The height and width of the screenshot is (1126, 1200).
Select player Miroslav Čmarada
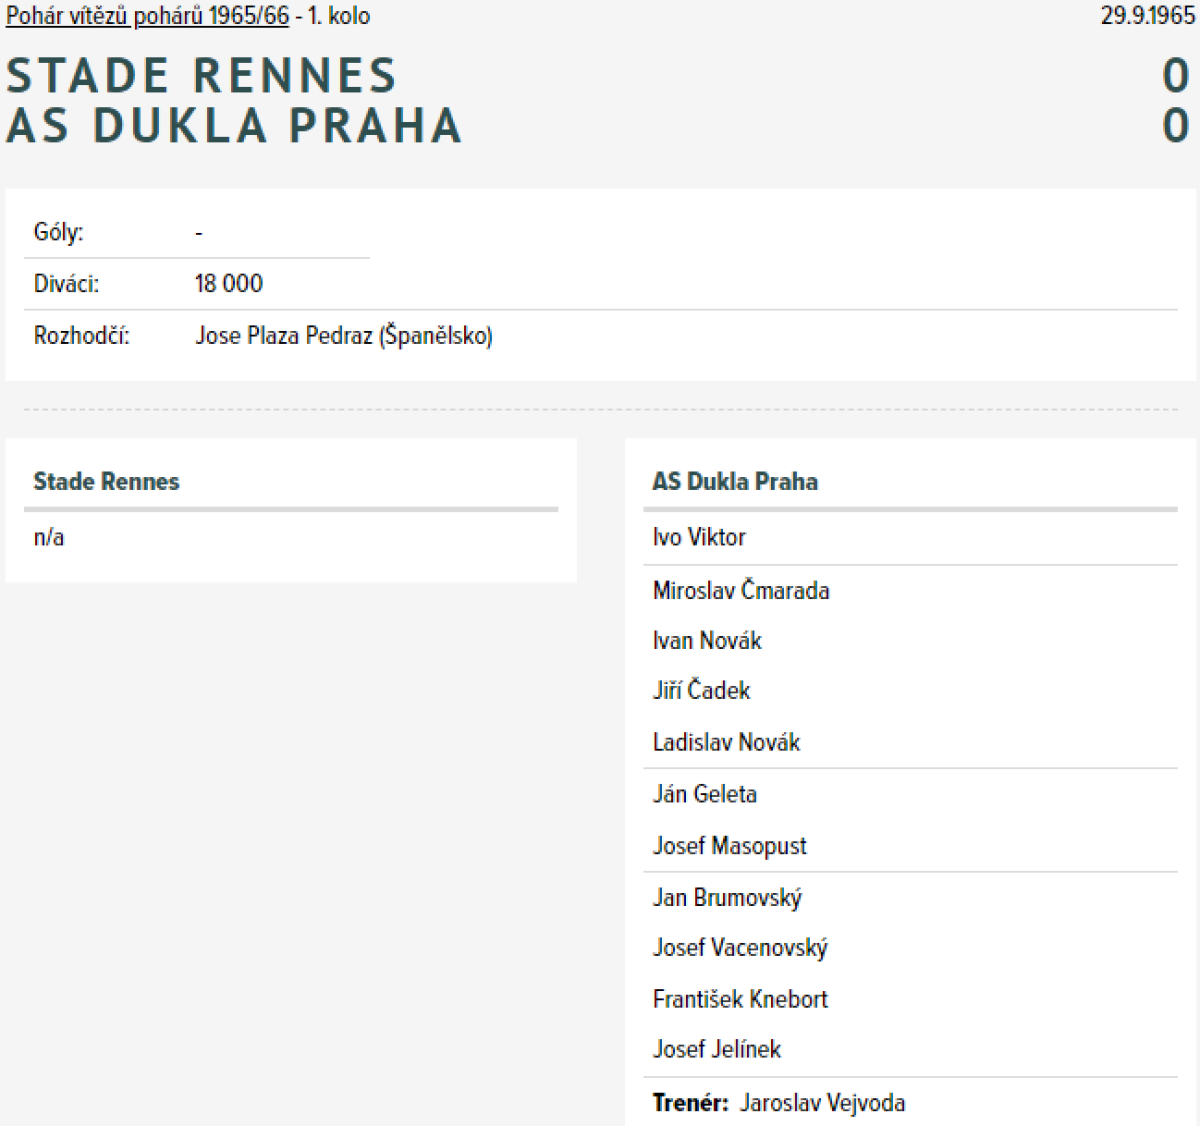click(741, 590)
